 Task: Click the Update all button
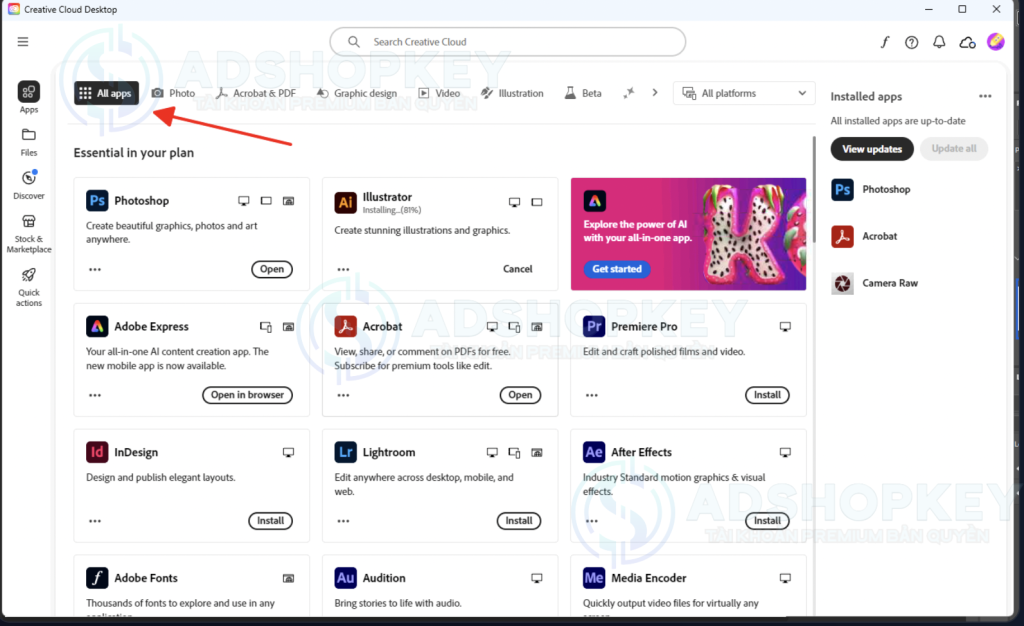pos(953,149)
